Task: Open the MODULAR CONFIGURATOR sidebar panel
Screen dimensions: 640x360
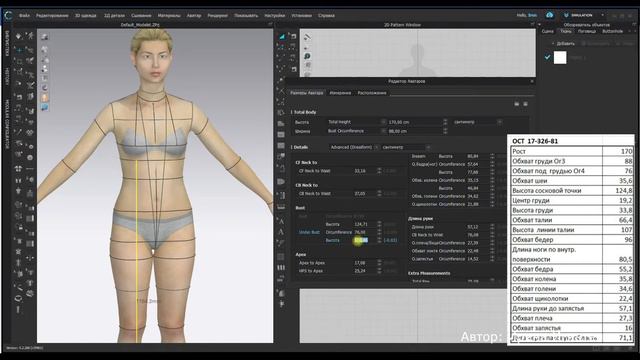Action: 7,124
